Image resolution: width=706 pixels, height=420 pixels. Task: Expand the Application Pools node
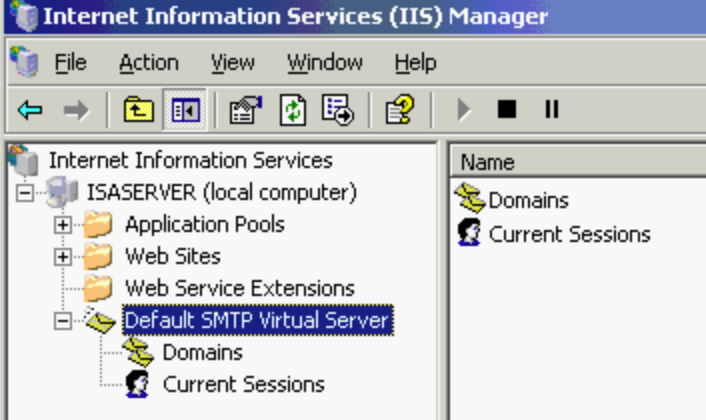pos(63,225)
